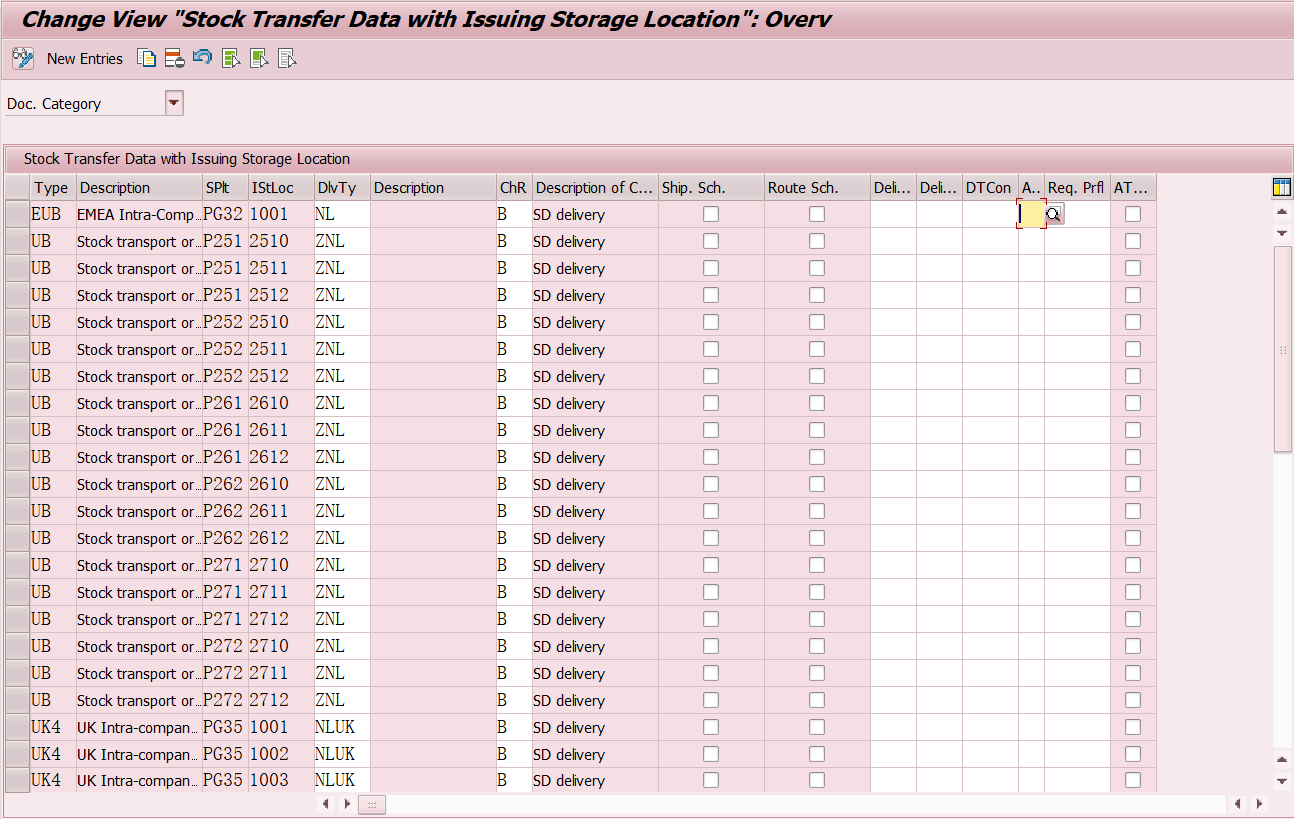Click the IStLoc value 2611 for P261
This screenshot has height=819, width=1294.
click(281, 430)
